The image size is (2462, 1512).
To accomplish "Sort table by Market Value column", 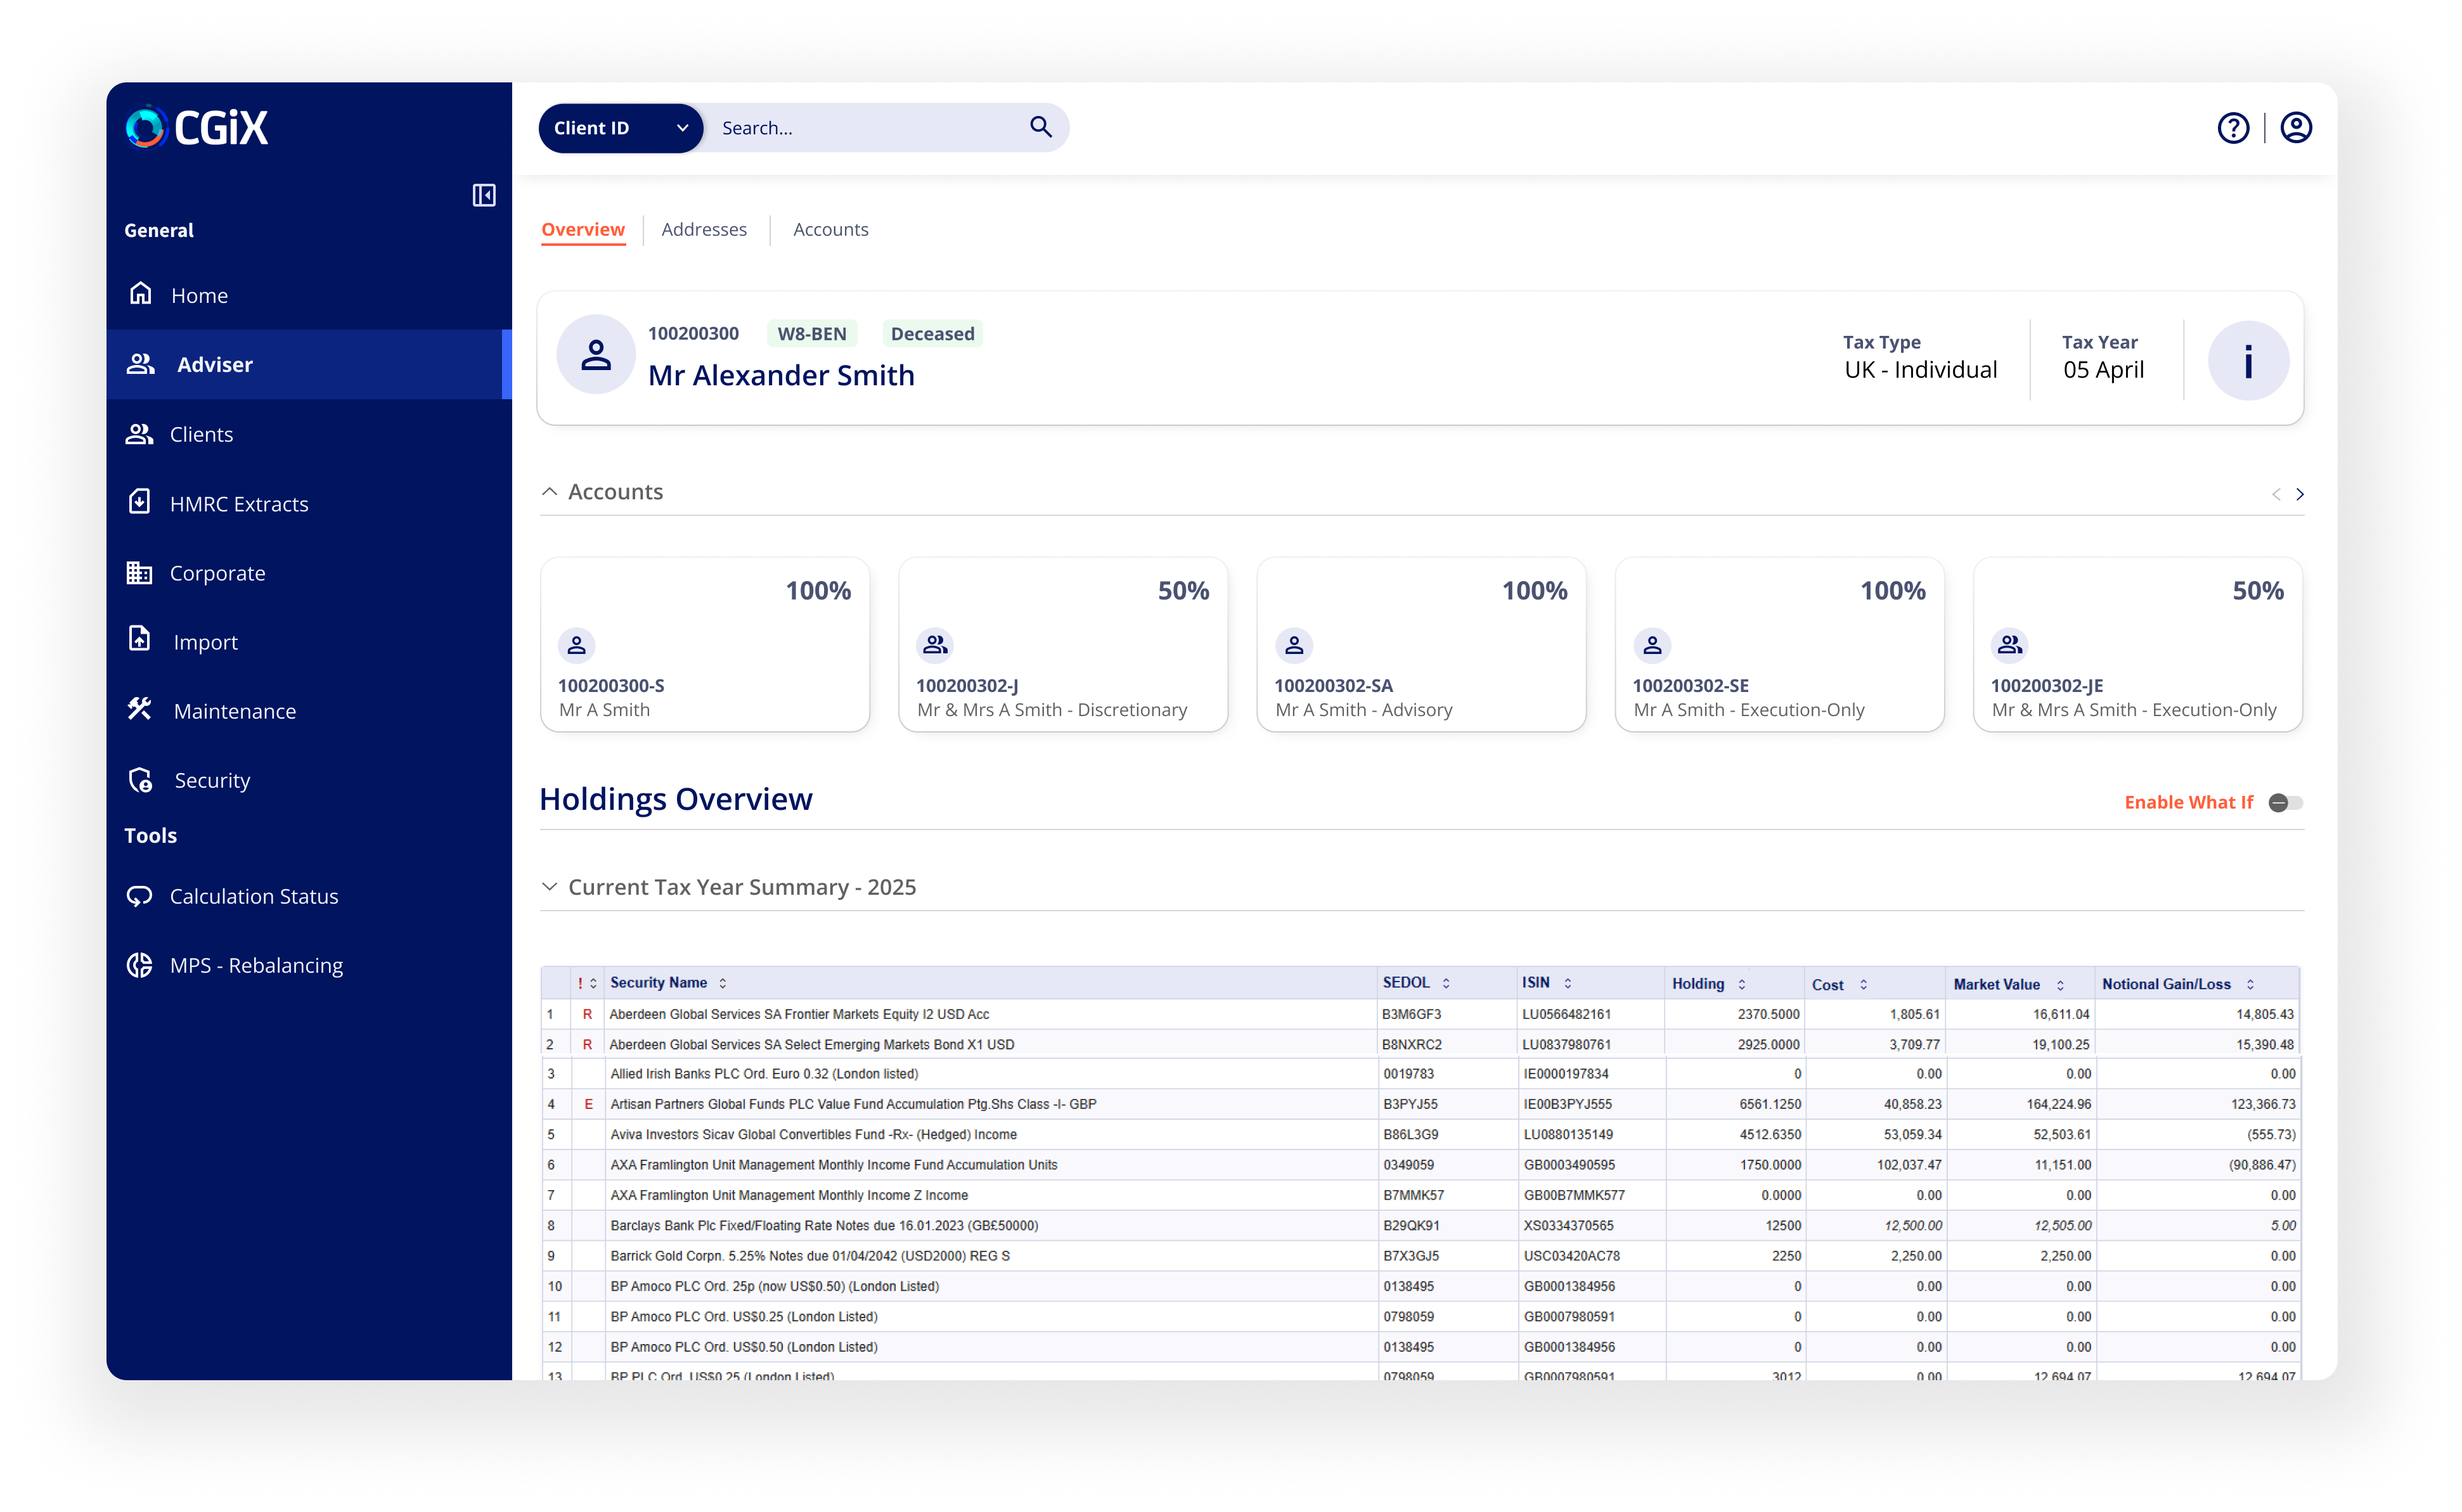I will [2059, 985].
